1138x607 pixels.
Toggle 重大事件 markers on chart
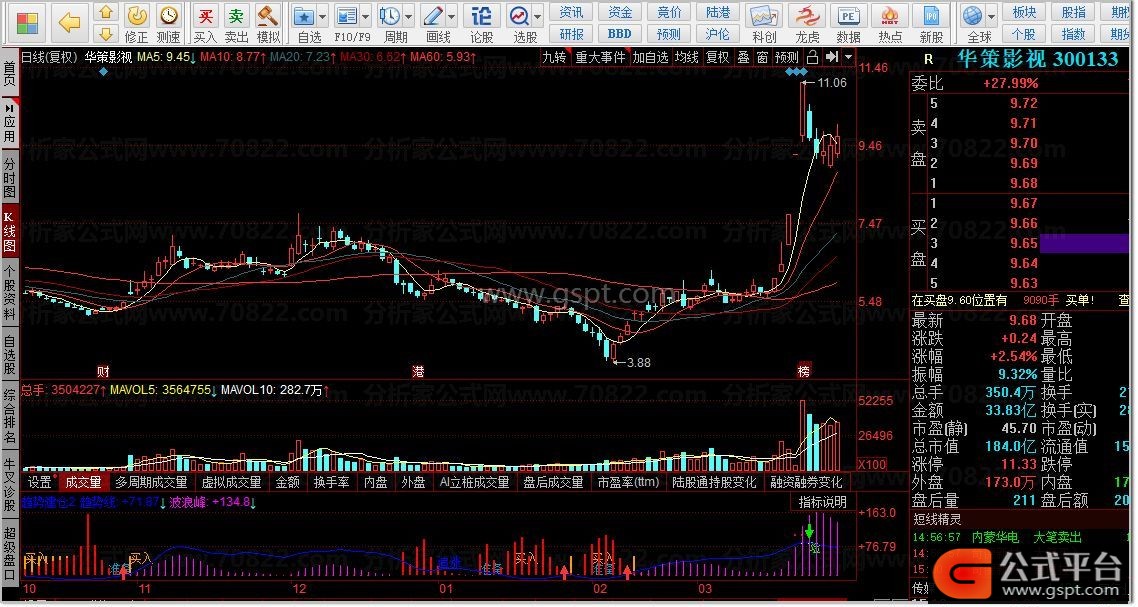click(600, 57)
